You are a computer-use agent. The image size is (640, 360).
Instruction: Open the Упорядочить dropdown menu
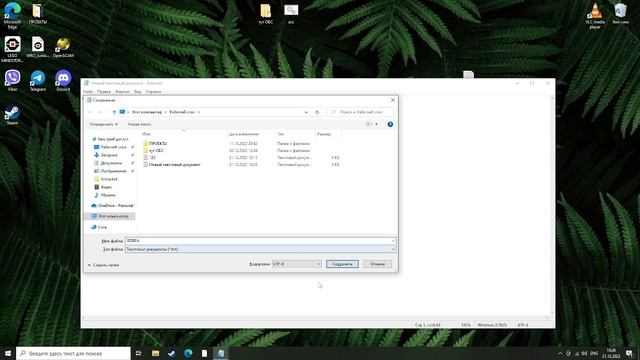coord(103,124)
